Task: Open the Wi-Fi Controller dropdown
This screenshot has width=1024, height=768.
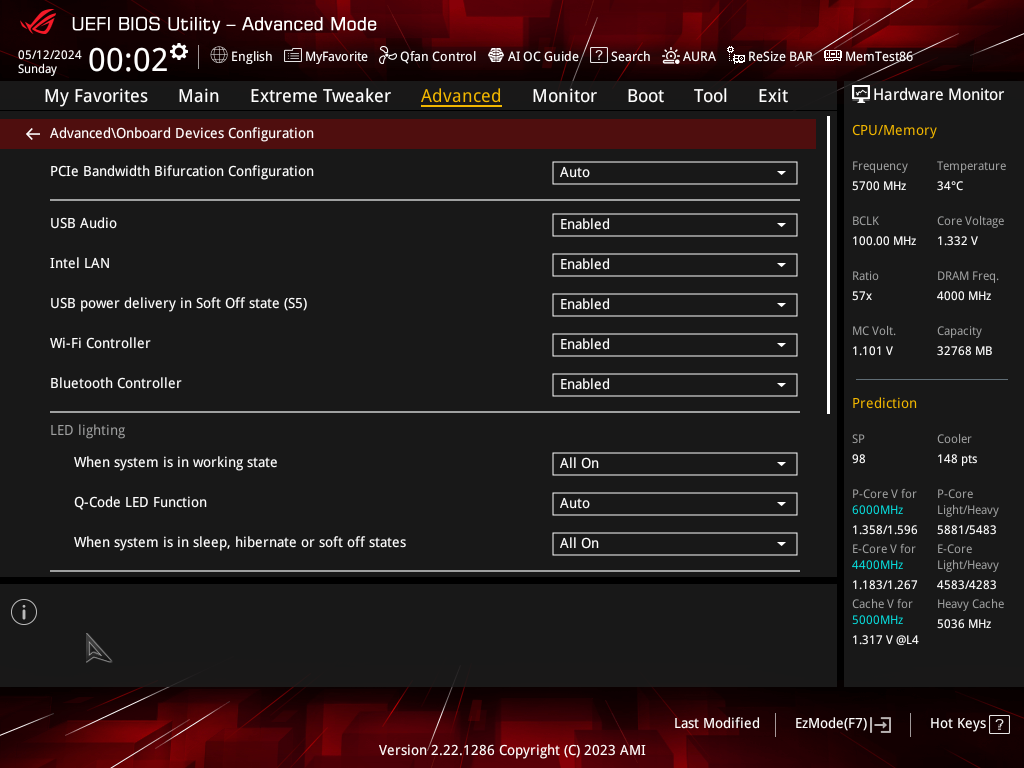Action: tap(675, 345)
